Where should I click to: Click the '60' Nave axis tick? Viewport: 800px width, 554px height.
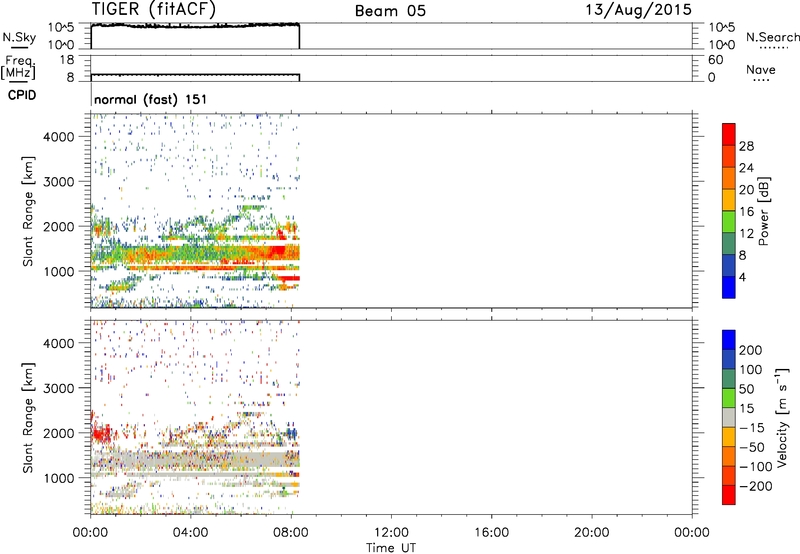716,60
